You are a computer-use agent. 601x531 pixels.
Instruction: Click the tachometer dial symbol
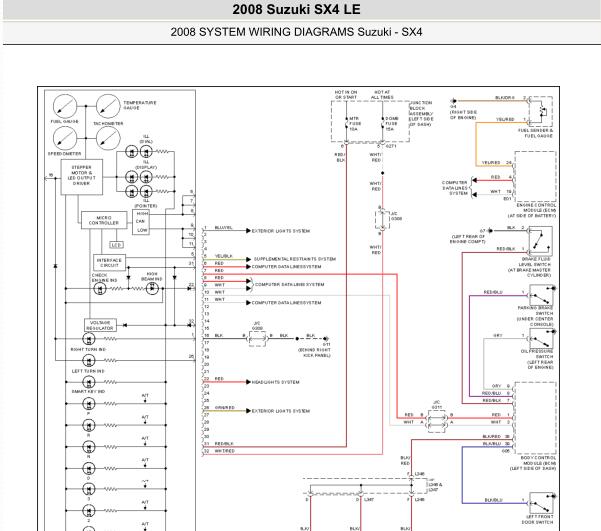click(x=108, y=138)
